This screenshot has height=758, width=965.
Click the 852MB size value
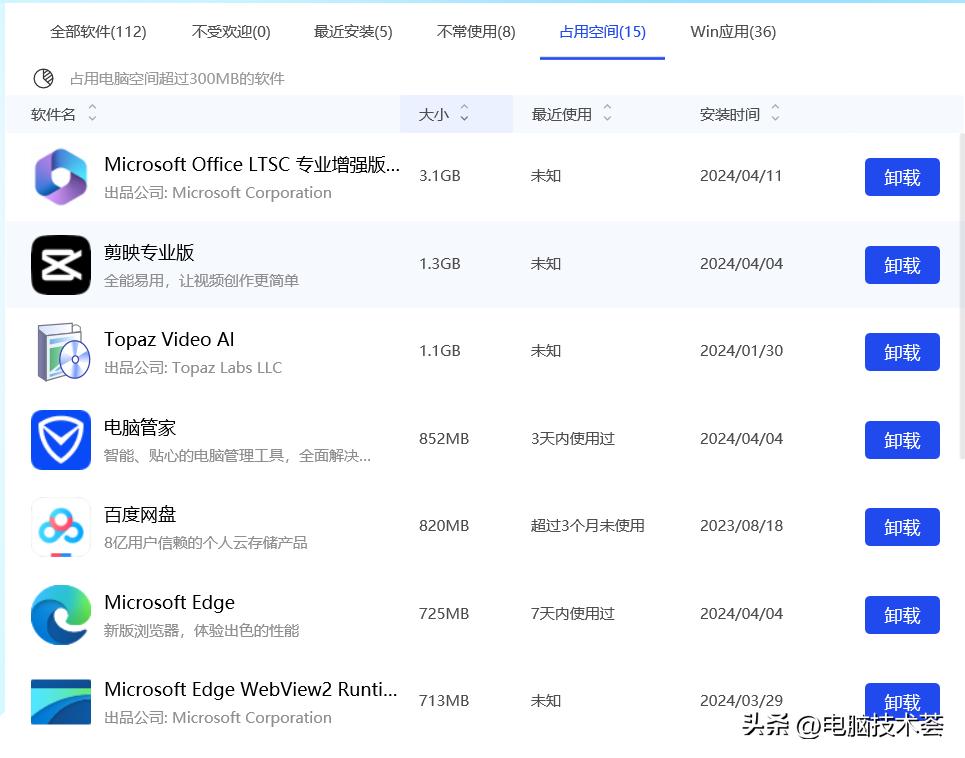(444, 439)
